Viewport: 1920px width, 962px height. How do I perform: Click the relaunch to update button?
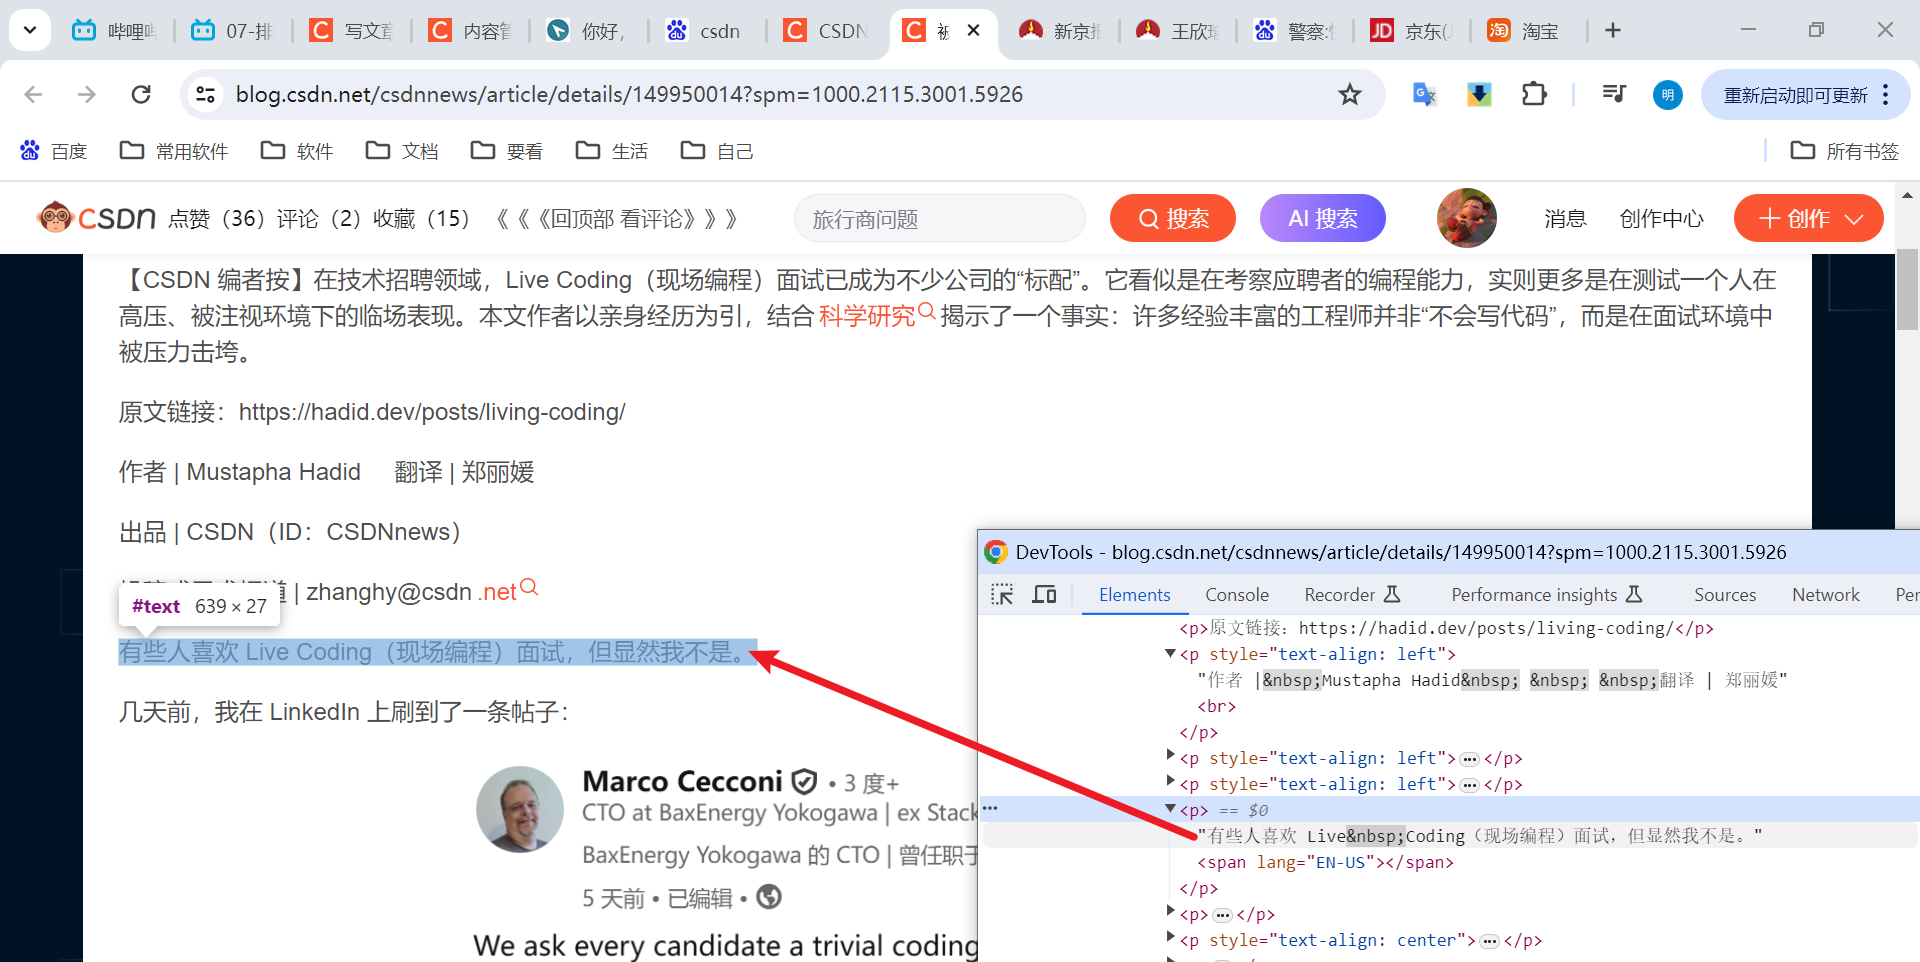click(1795, 95)
